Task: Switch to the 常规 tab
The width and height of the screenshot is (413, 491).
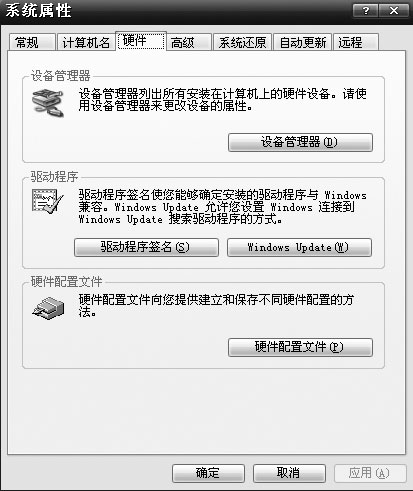Action: [32, 42]
